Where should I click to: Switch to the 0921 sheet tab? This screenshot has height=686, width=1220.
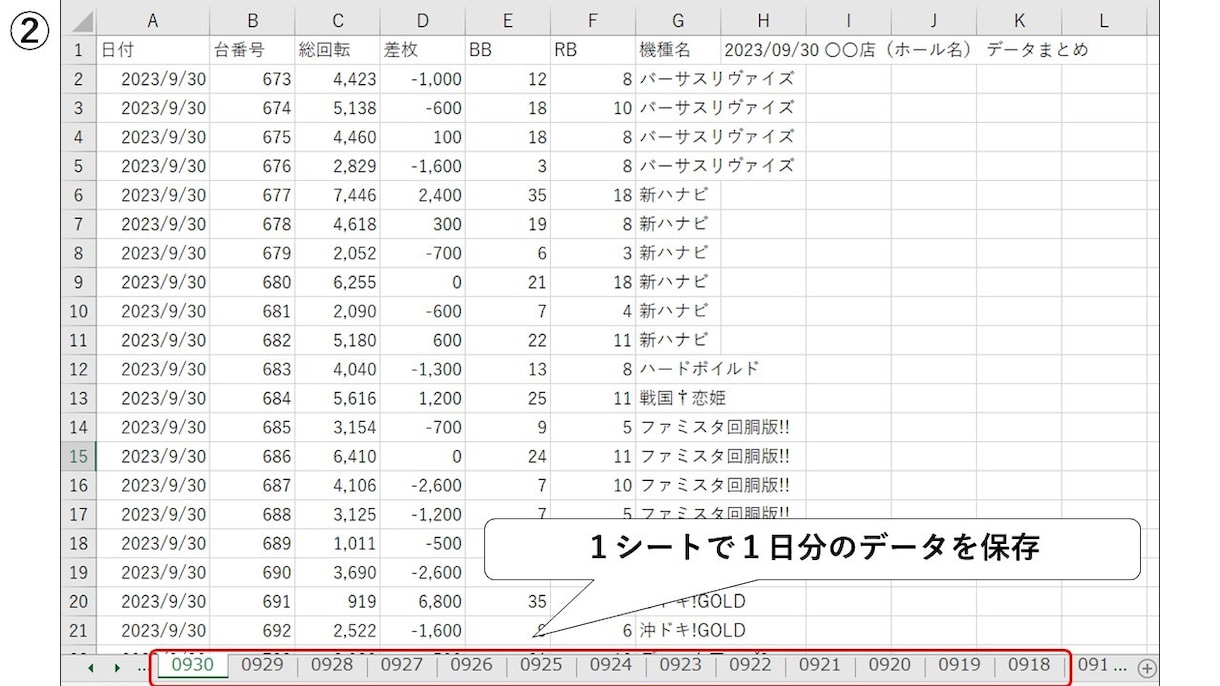(821, 665)
